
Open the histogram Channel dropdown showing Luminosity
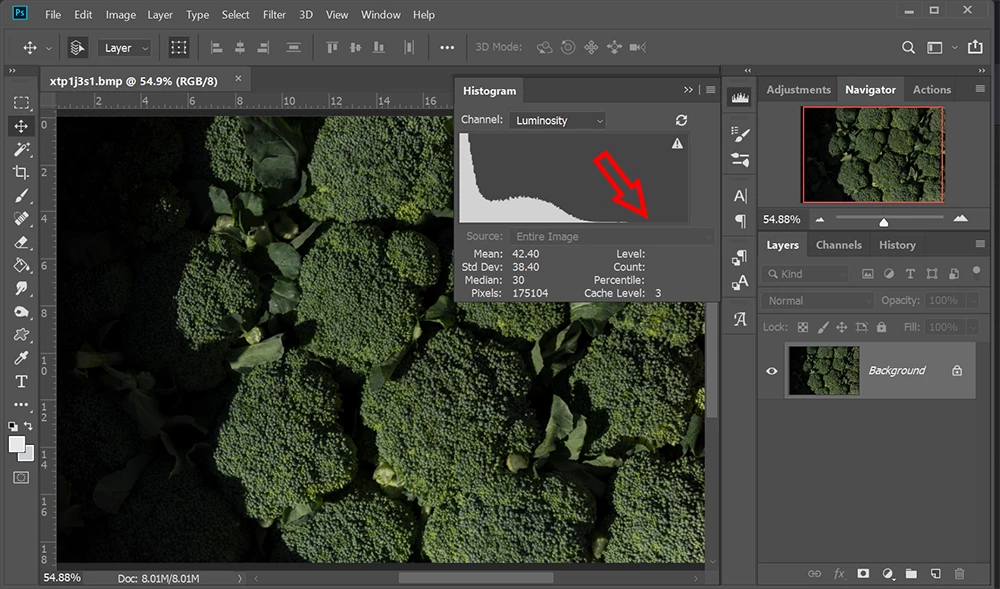click(558, 120)
